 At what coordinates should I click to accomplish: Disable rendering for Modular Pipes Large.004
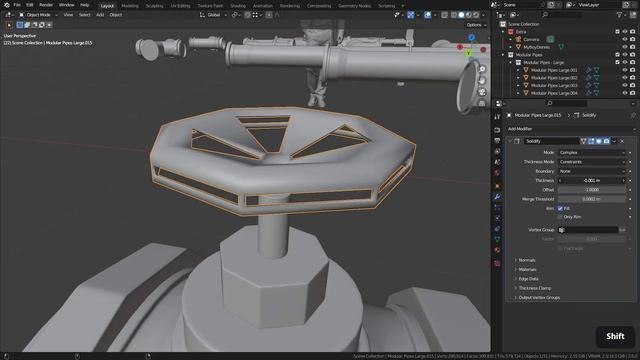pyautogui.click(x=632, y=93)
